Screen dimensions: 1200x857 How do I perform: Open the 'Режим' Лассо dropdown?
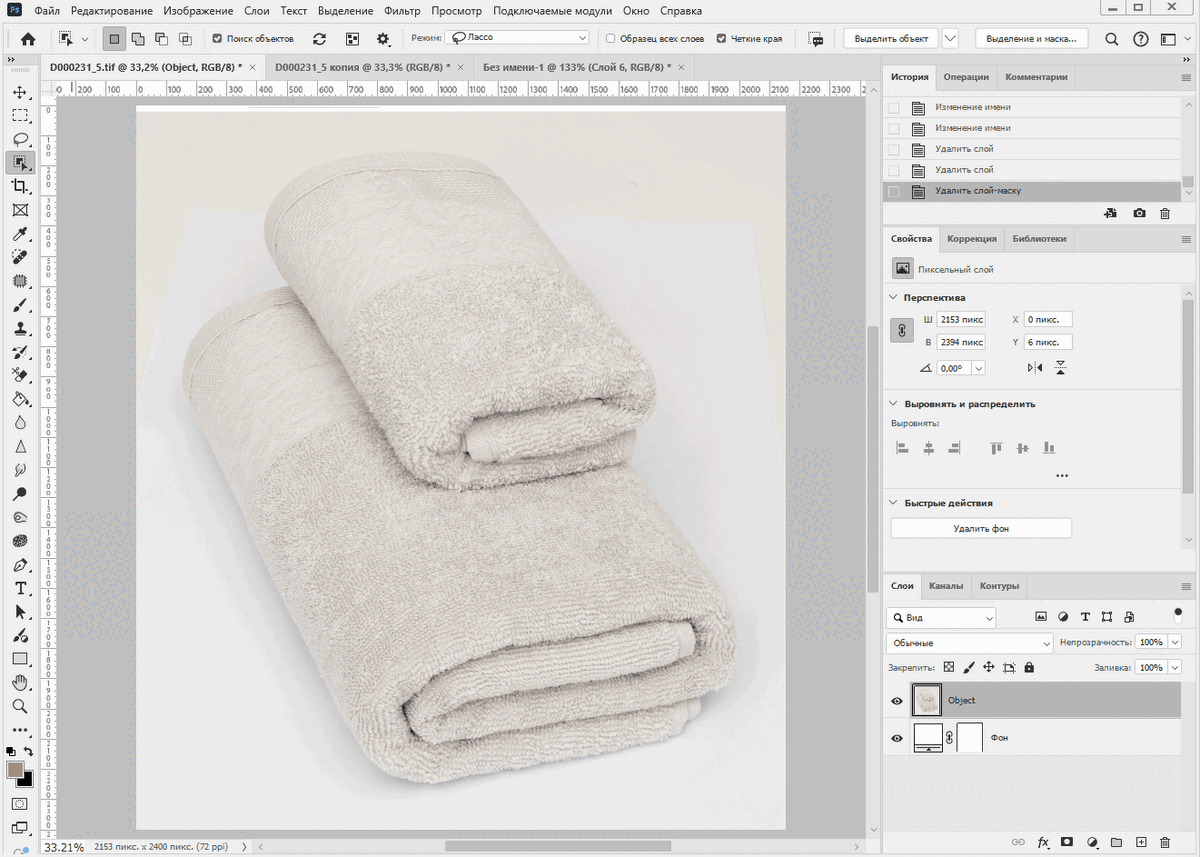click(x=516, y=38)
